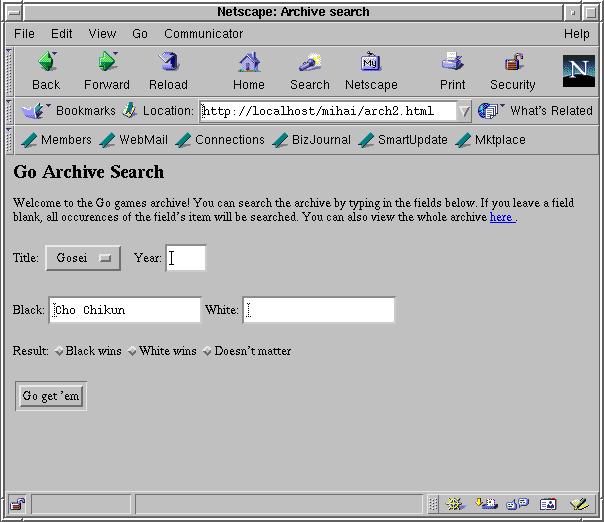Viewport: 604px width, 522px height.
Task: Click into the White player text field
Action: [319, 310]
